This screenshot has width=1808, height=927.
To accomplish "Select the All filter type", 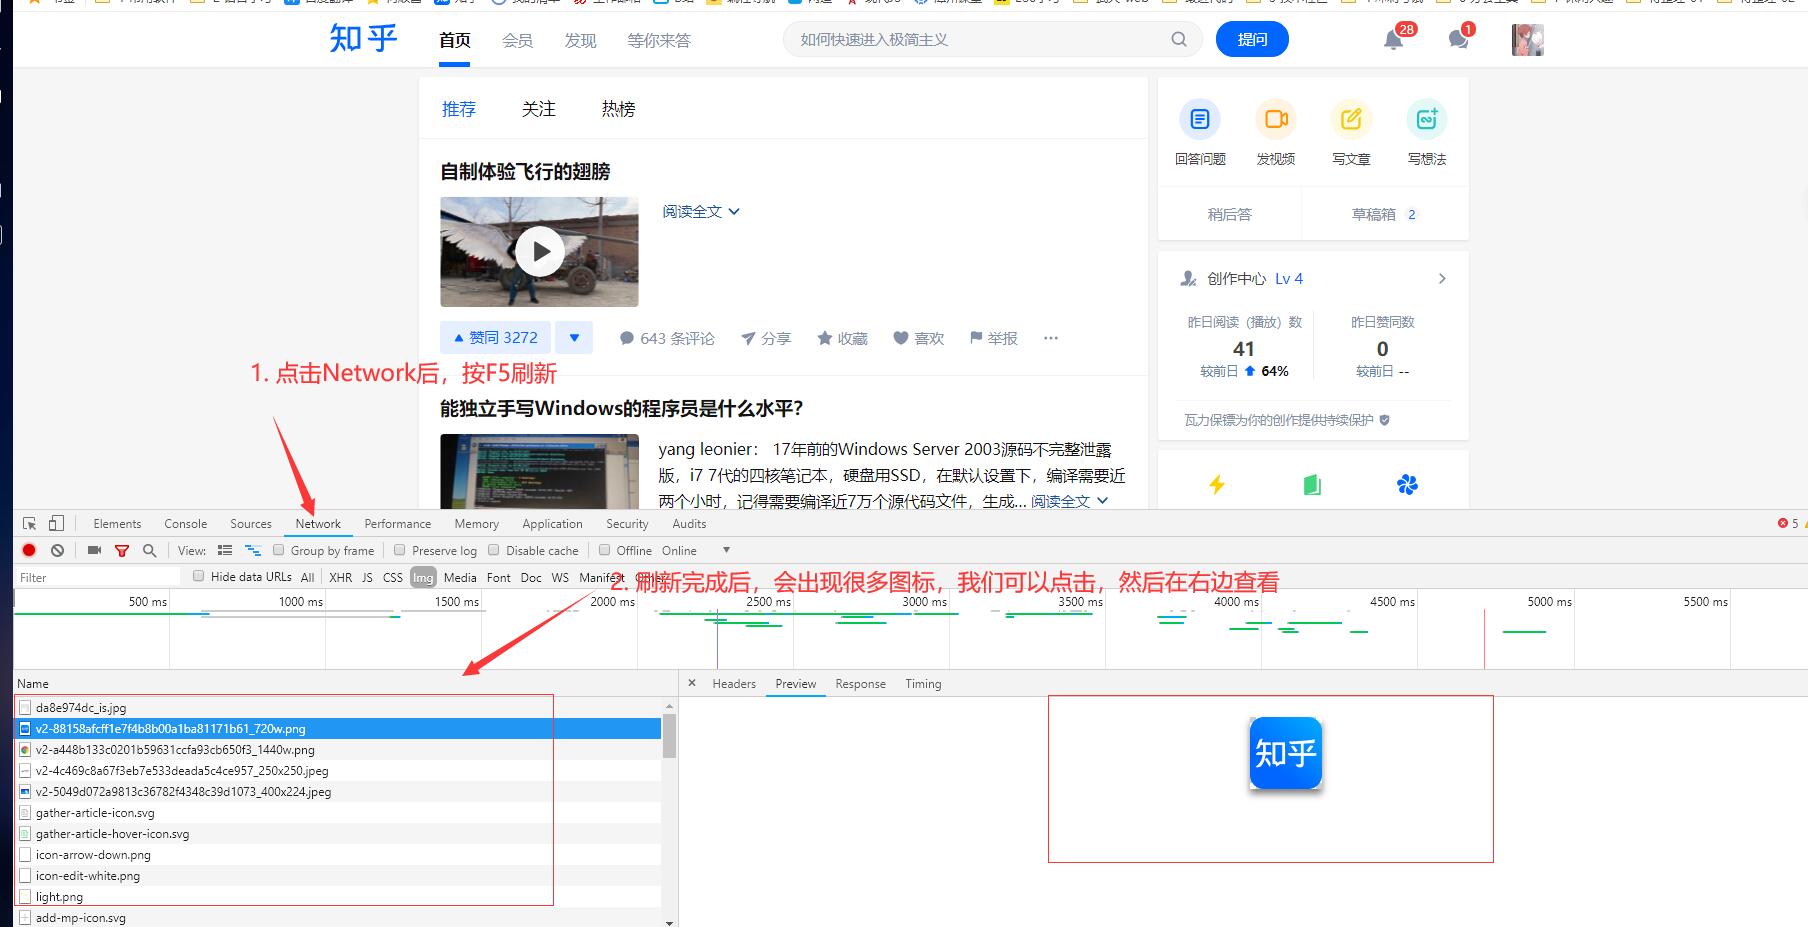I will pos(307,577).
